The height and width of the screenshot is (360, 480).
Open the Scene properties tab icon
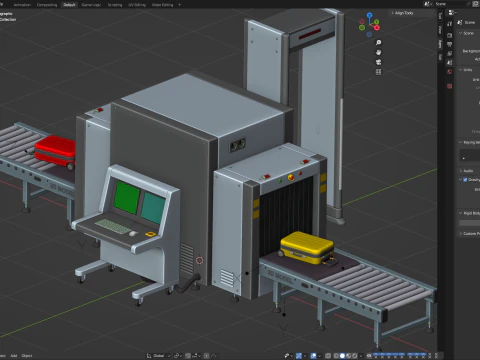tap(450, 62)
